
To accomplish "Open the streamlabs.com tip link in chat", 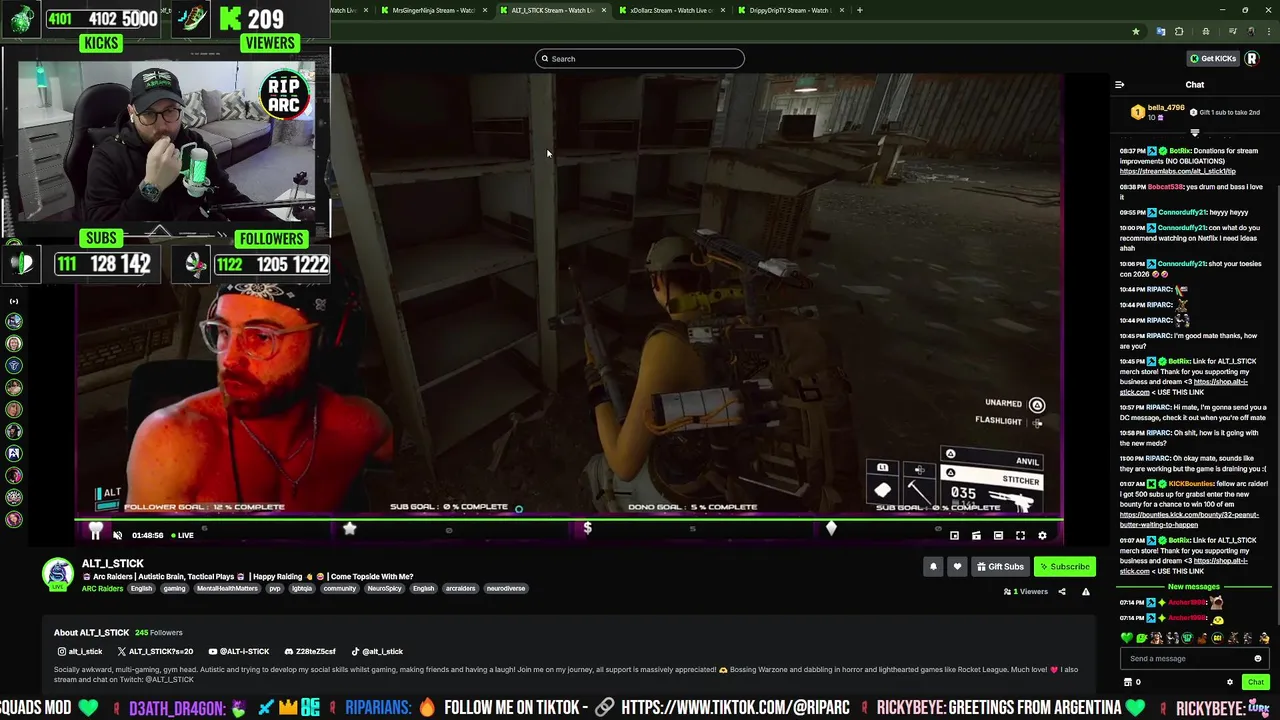I will coord(1178,172).
